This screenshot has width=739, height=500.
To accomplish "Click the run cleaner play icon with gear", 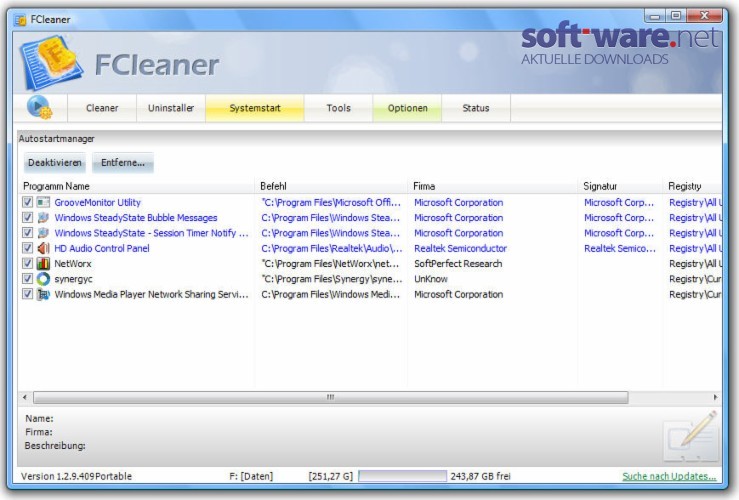I will pyautogui.click(x=40, y=107).
